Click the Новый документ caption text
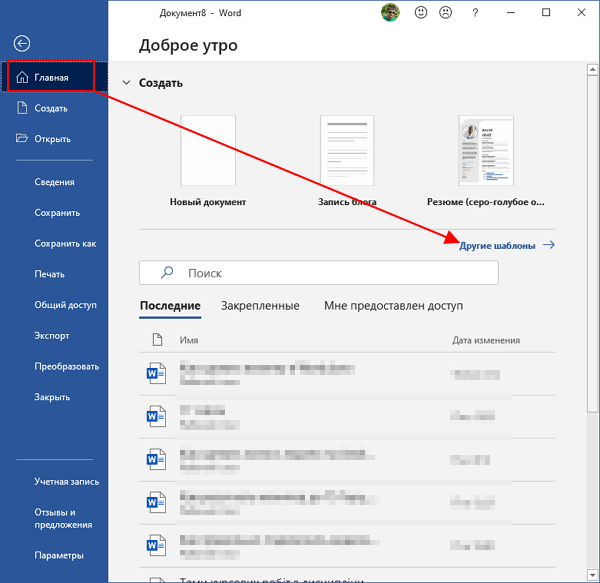The width and height of the screenshot is (600, 583). [208, 202]
